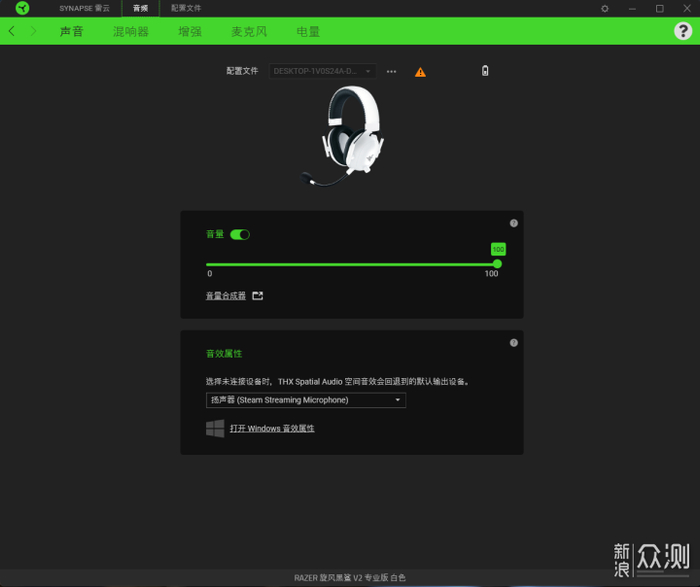Open the 增强 tab
Screen dimensions: 700x587
tap(190, 31)
